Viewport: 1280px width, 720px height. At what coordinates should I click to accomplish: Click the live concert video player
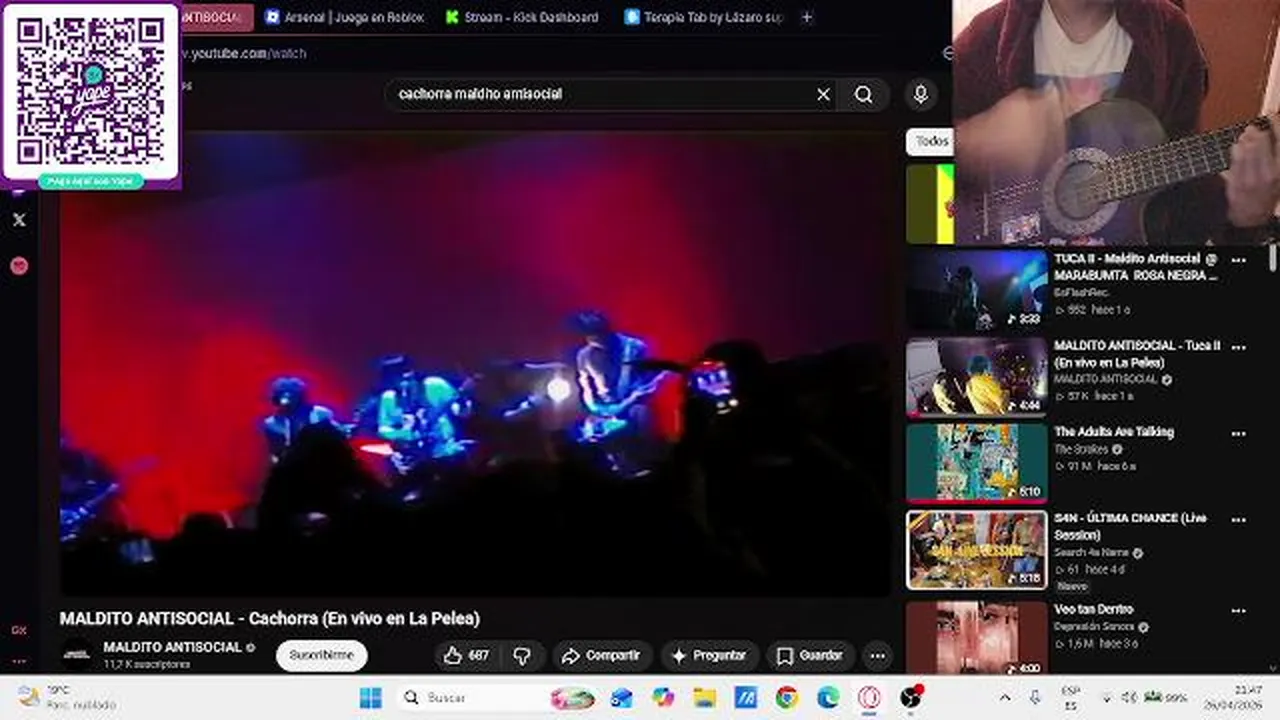[x=476, y=363]
